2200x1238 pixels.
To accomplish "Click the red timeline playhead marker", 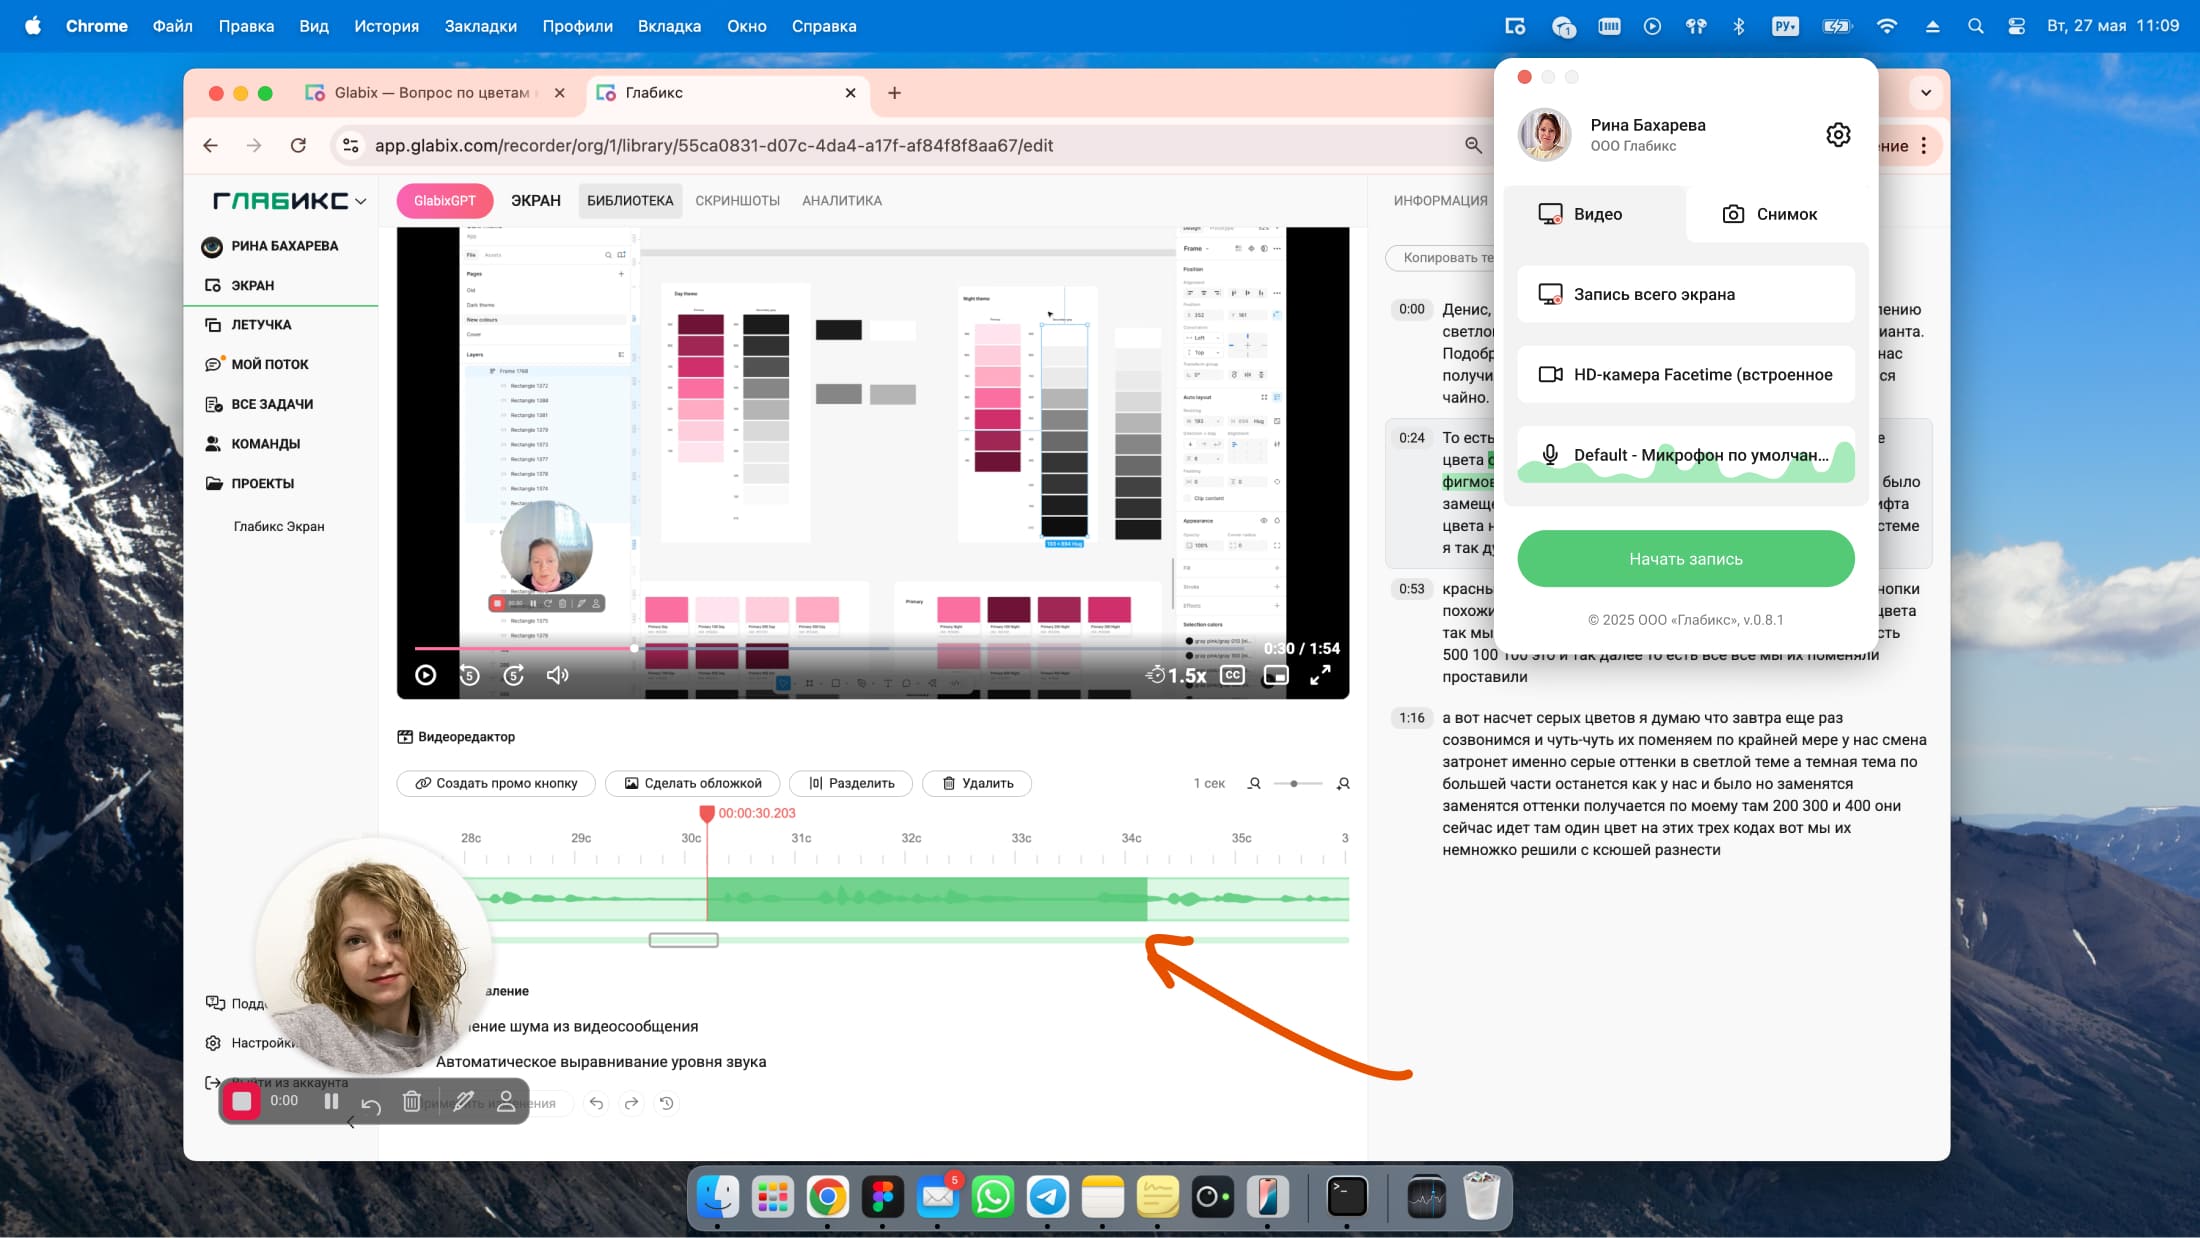I will click(x=707, y=814).
